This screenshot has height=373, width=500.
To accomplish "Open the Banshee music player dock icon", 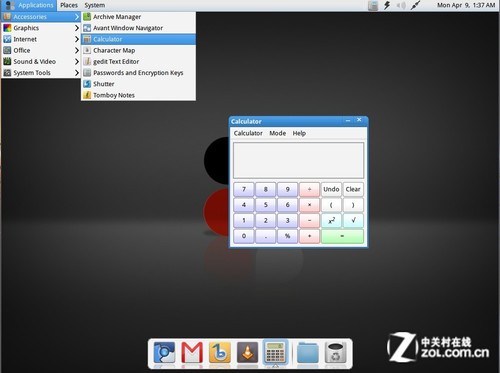I will 220,353.
